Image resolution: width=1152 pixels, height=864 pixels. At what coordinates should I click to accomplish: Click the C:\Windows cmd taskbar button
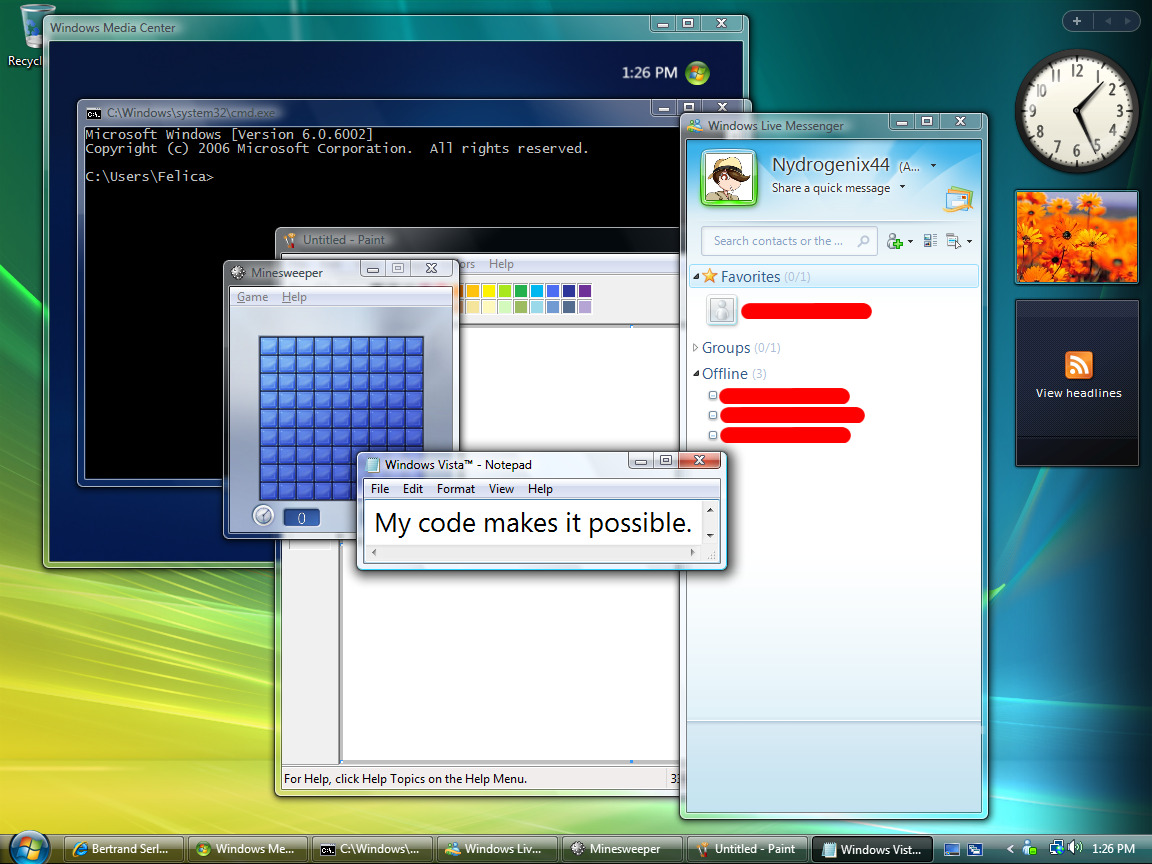coord(373,849)
